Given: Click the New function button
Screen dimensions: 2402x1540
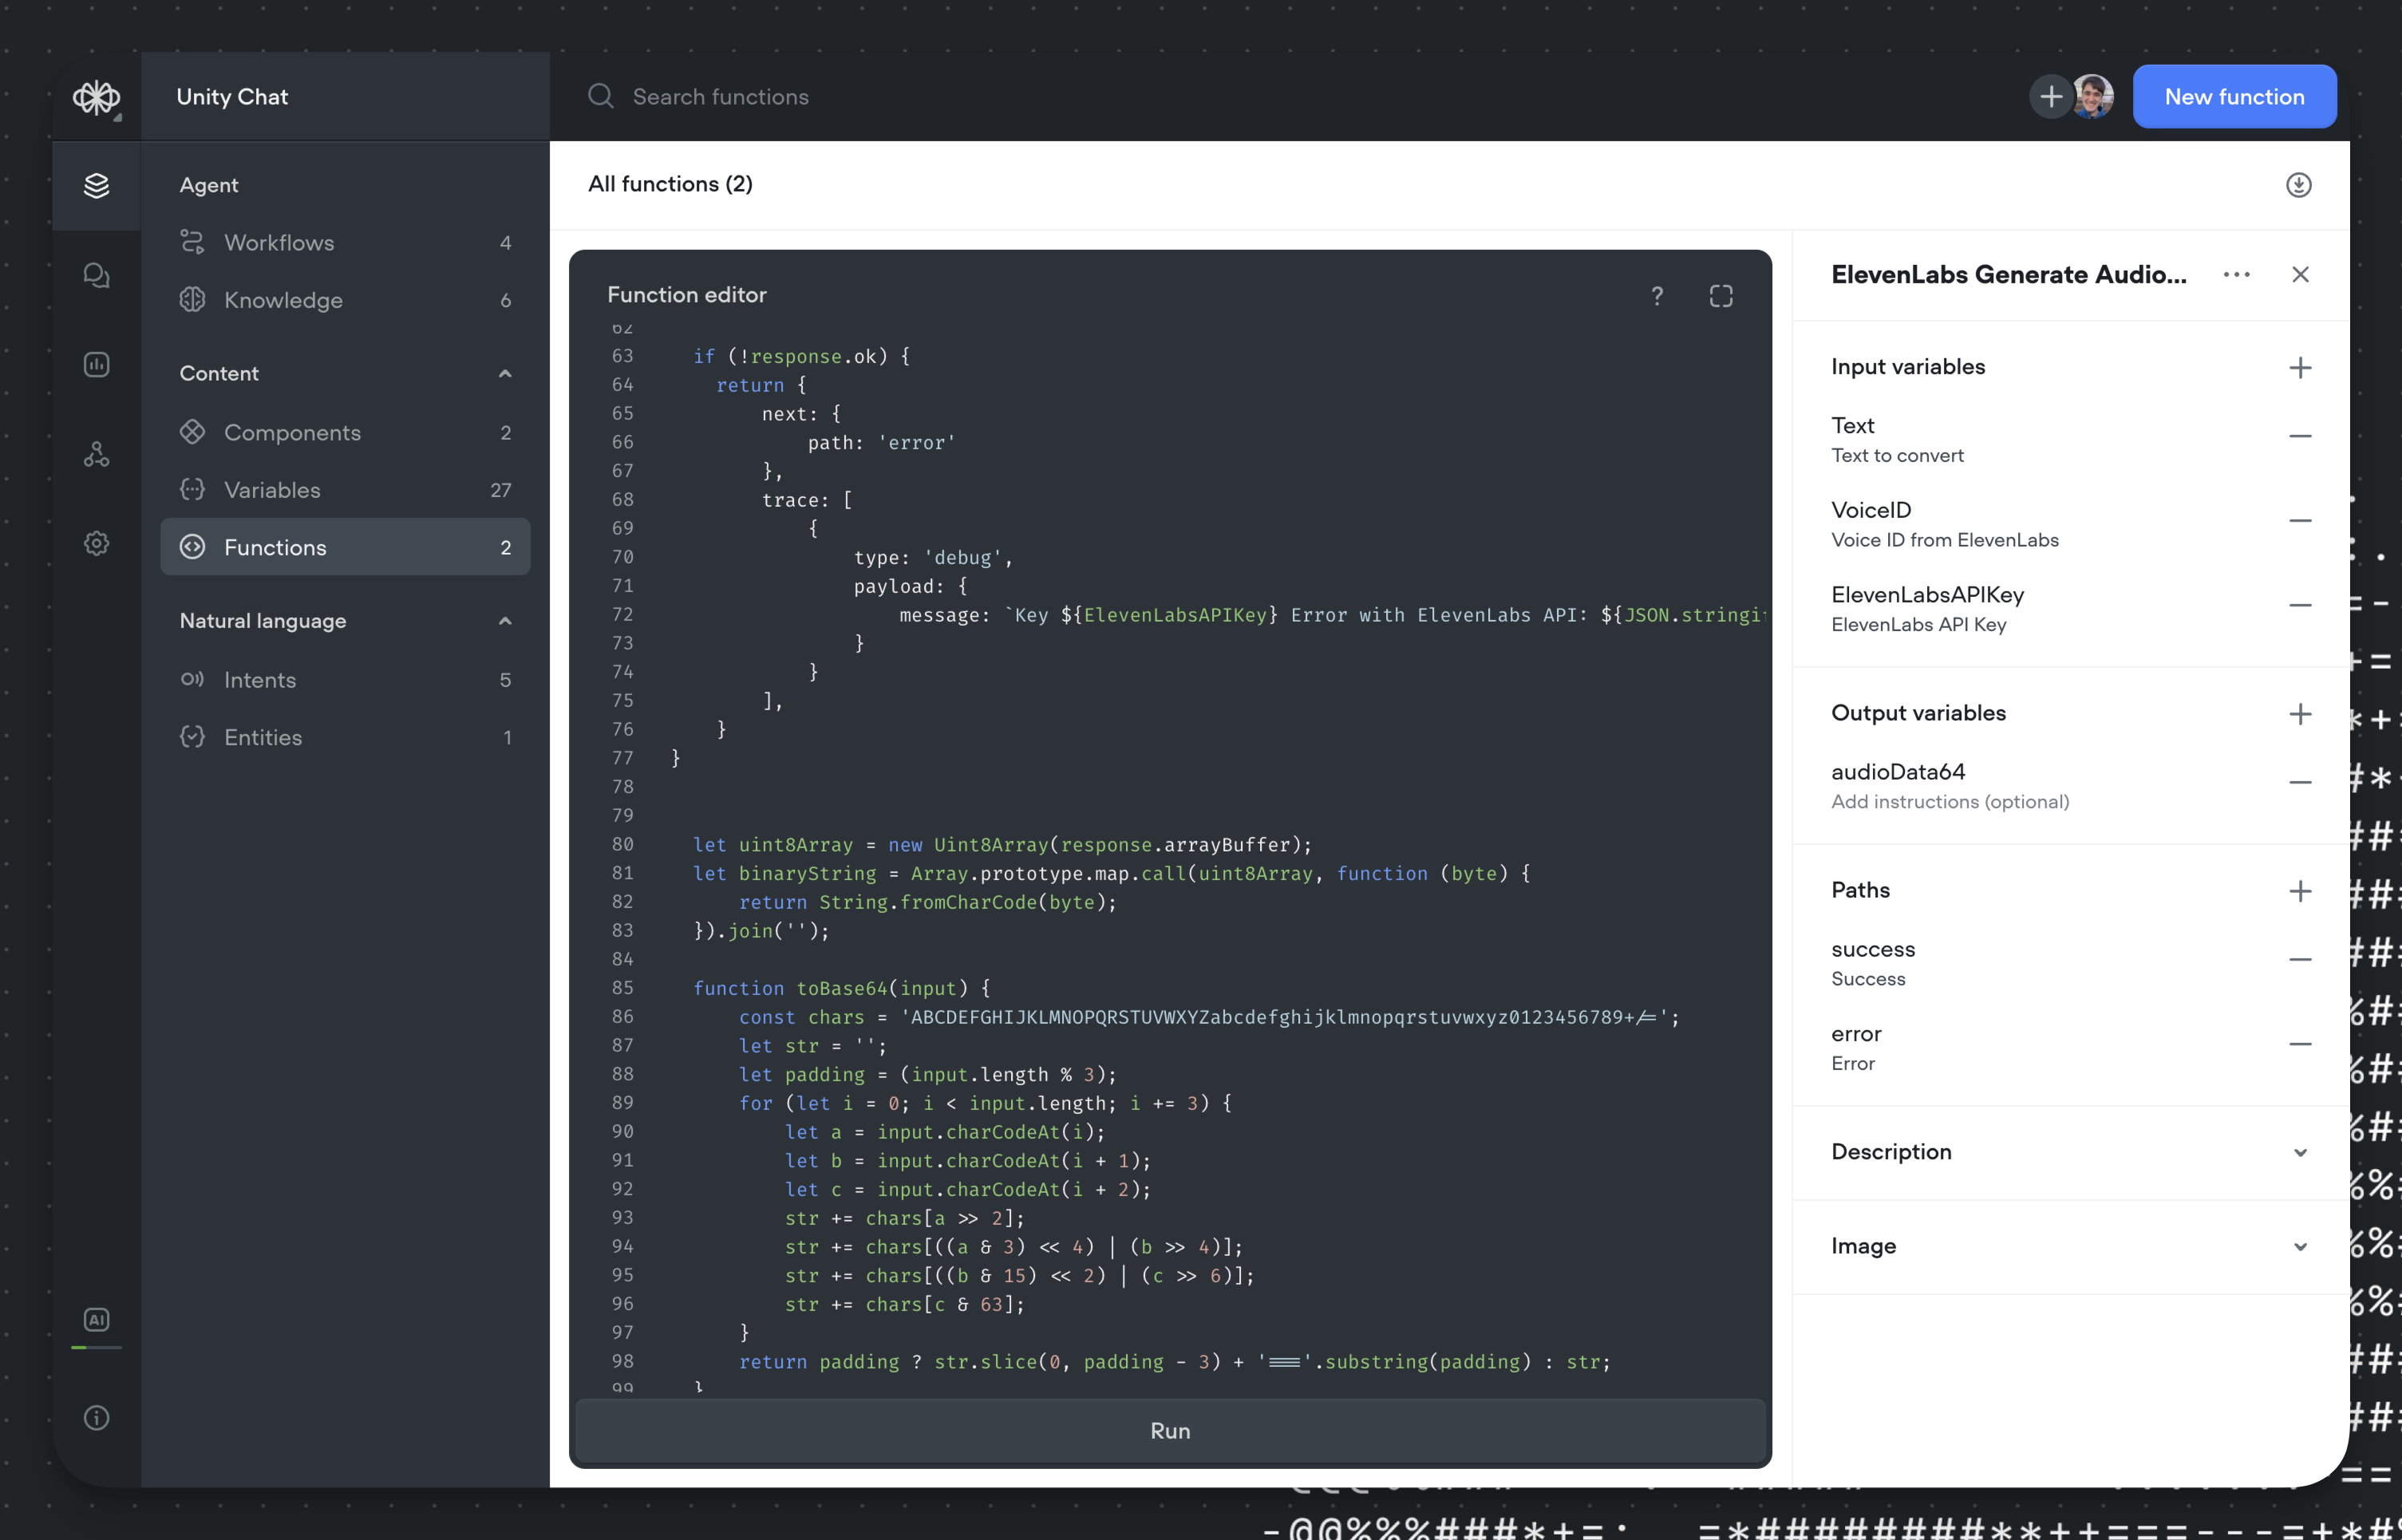Looking at the screenshot, I should (2234, 97).
